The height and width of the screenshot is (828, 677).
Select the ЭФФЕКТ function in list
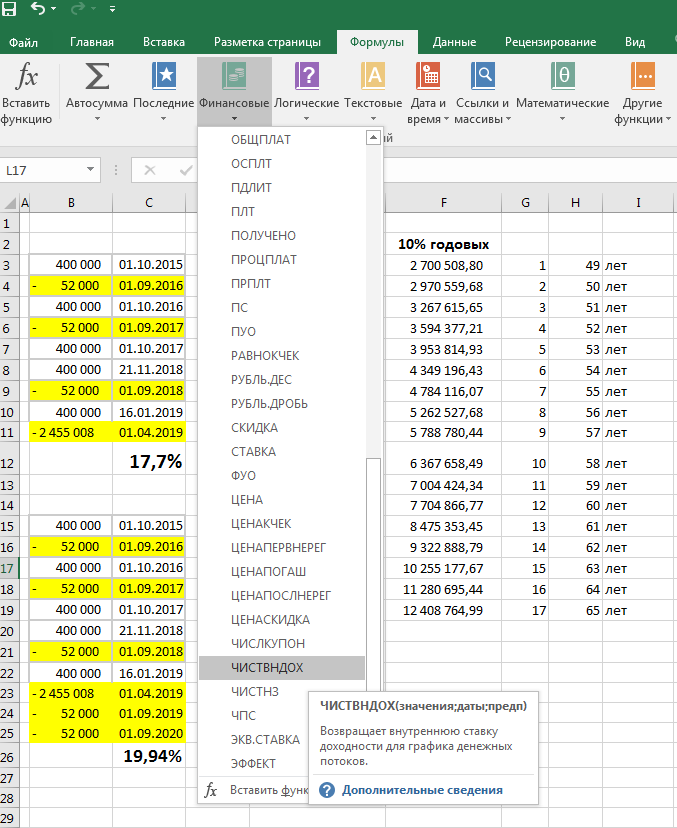click(x=253, y=764)
